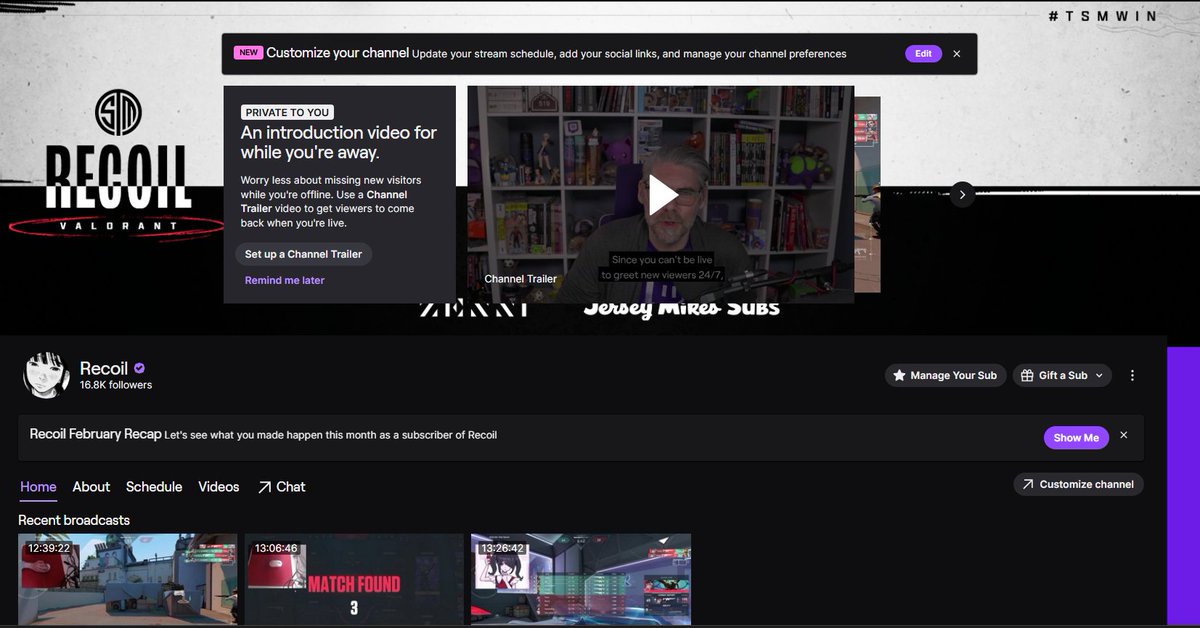Click the PRIVATE TO YOU label
The width and height of the screenshot is (1200, 628).
[287, 113]
